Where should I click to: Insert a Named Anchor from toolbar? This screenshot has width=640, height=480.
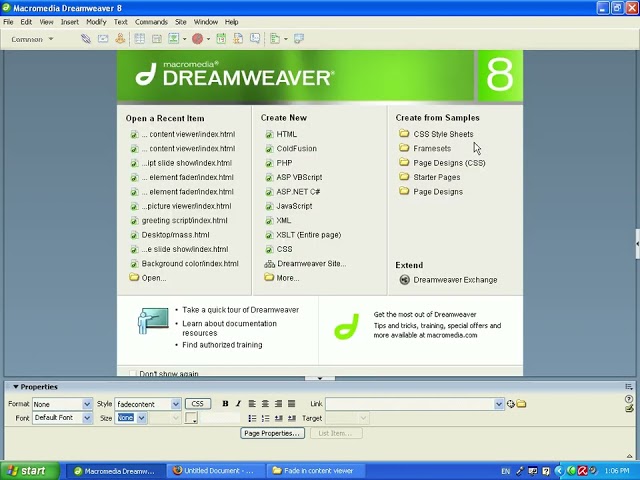tap(120, 39)
